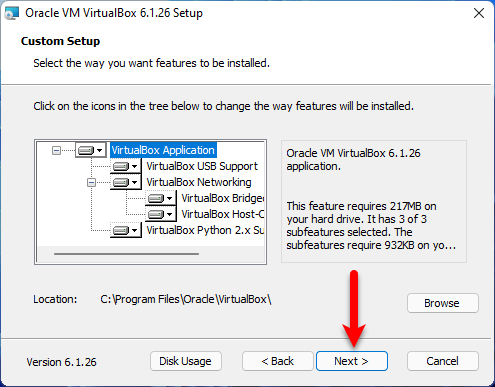Click the Browse button

click(x=442, y=303)
